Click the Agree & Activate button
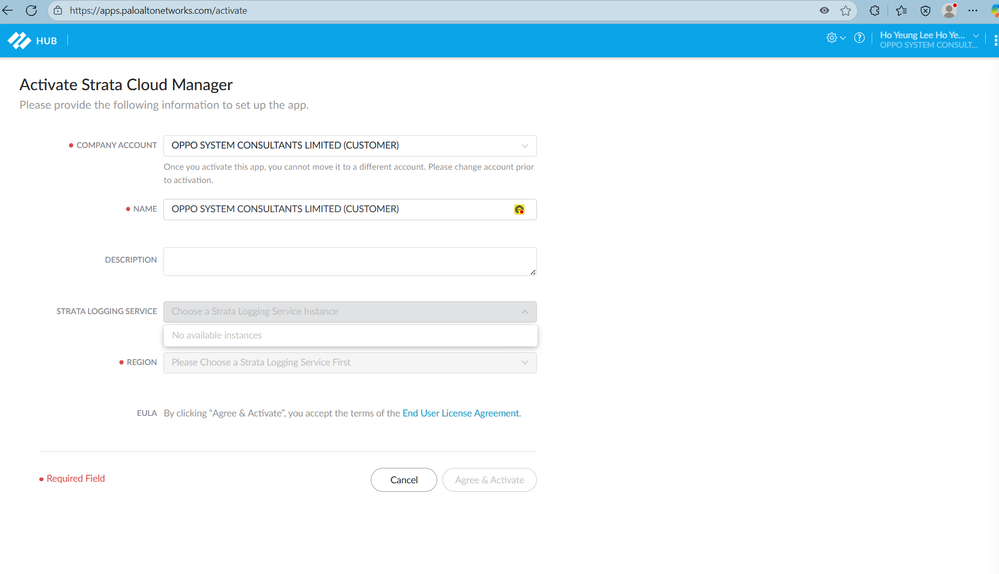This screenshot has width=999, height=574. pyautogui.click(x=489, y=480)
